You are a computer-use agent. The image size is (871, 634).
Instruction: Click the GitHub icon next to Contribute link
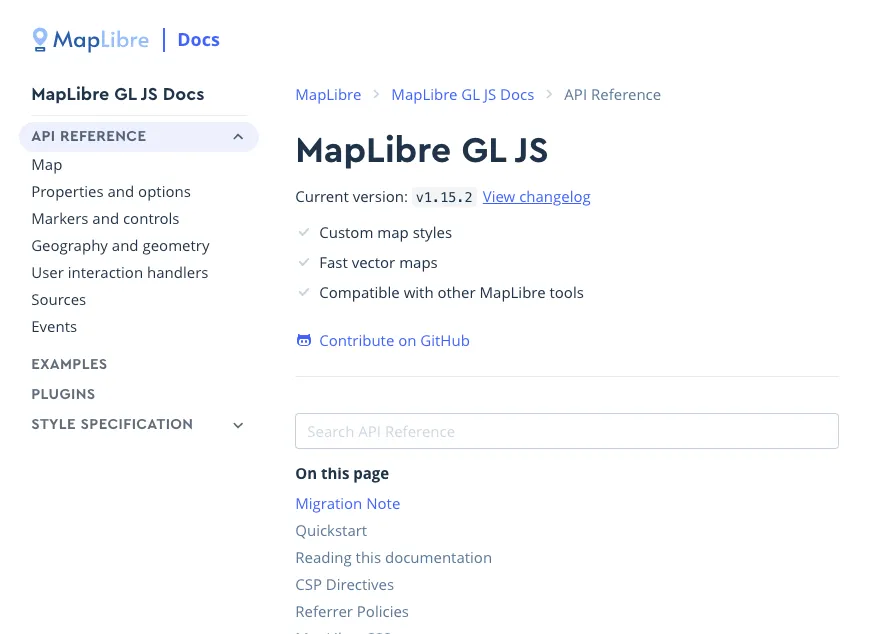(x=304, y=340)
